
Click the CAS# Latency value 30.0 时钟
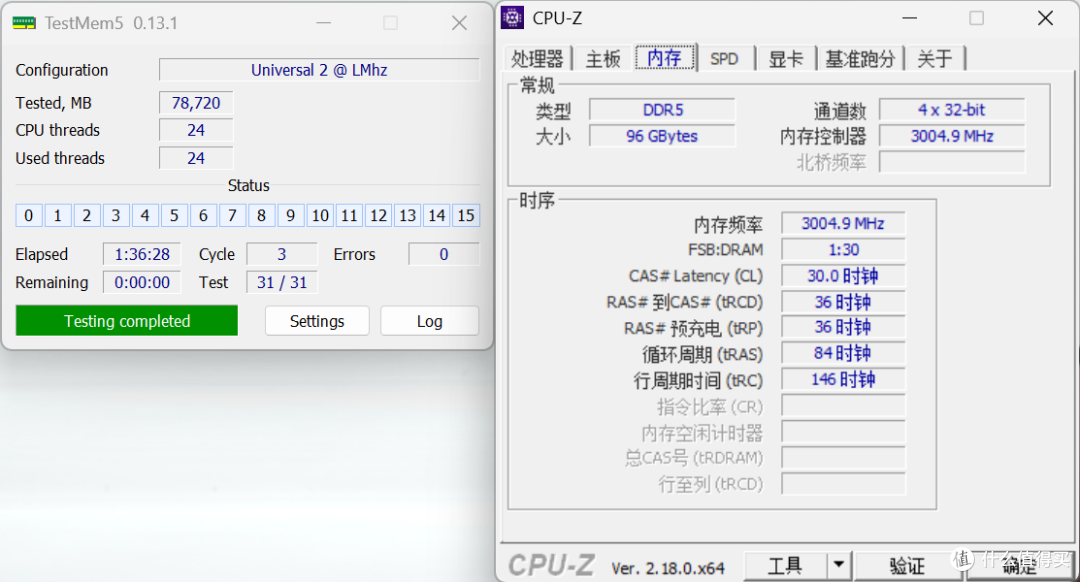[x=843, y=276]
